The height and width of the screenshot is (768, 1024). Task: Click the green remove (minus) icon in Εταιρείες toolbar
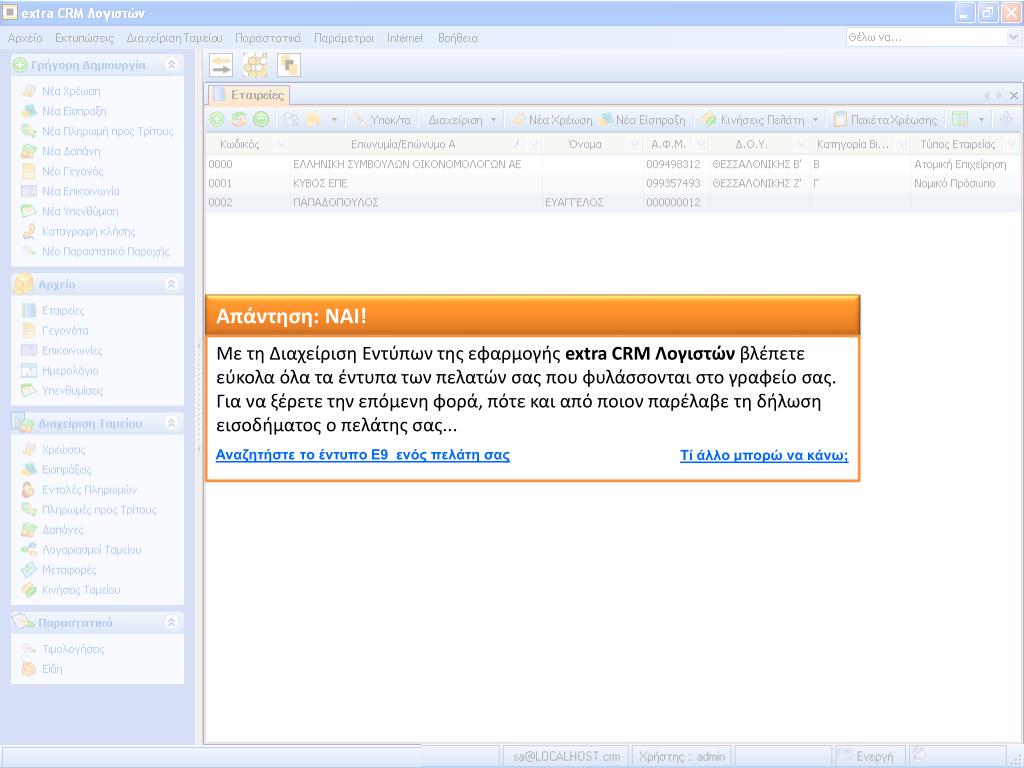tap(261, 120)
